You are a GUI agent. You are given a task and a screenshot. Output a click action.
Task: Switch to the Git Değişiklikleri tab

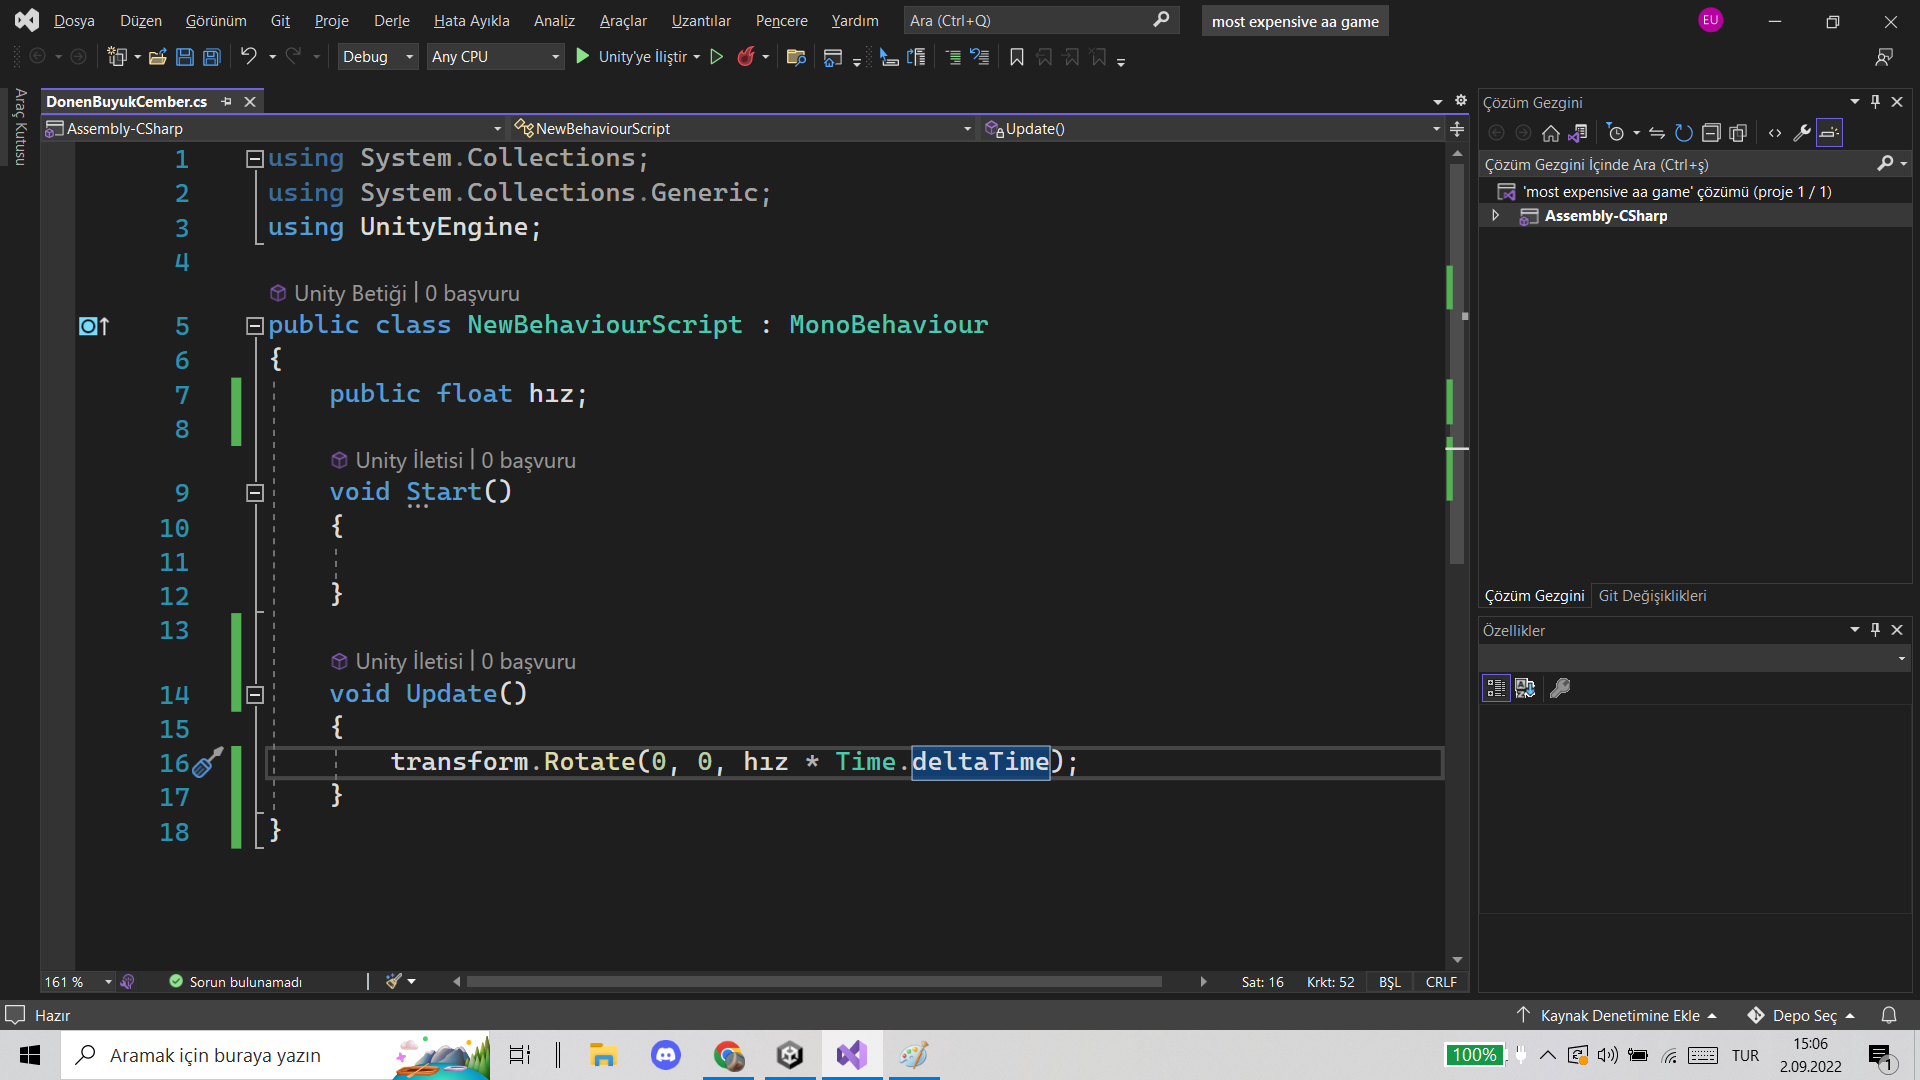pos(1652,596)
